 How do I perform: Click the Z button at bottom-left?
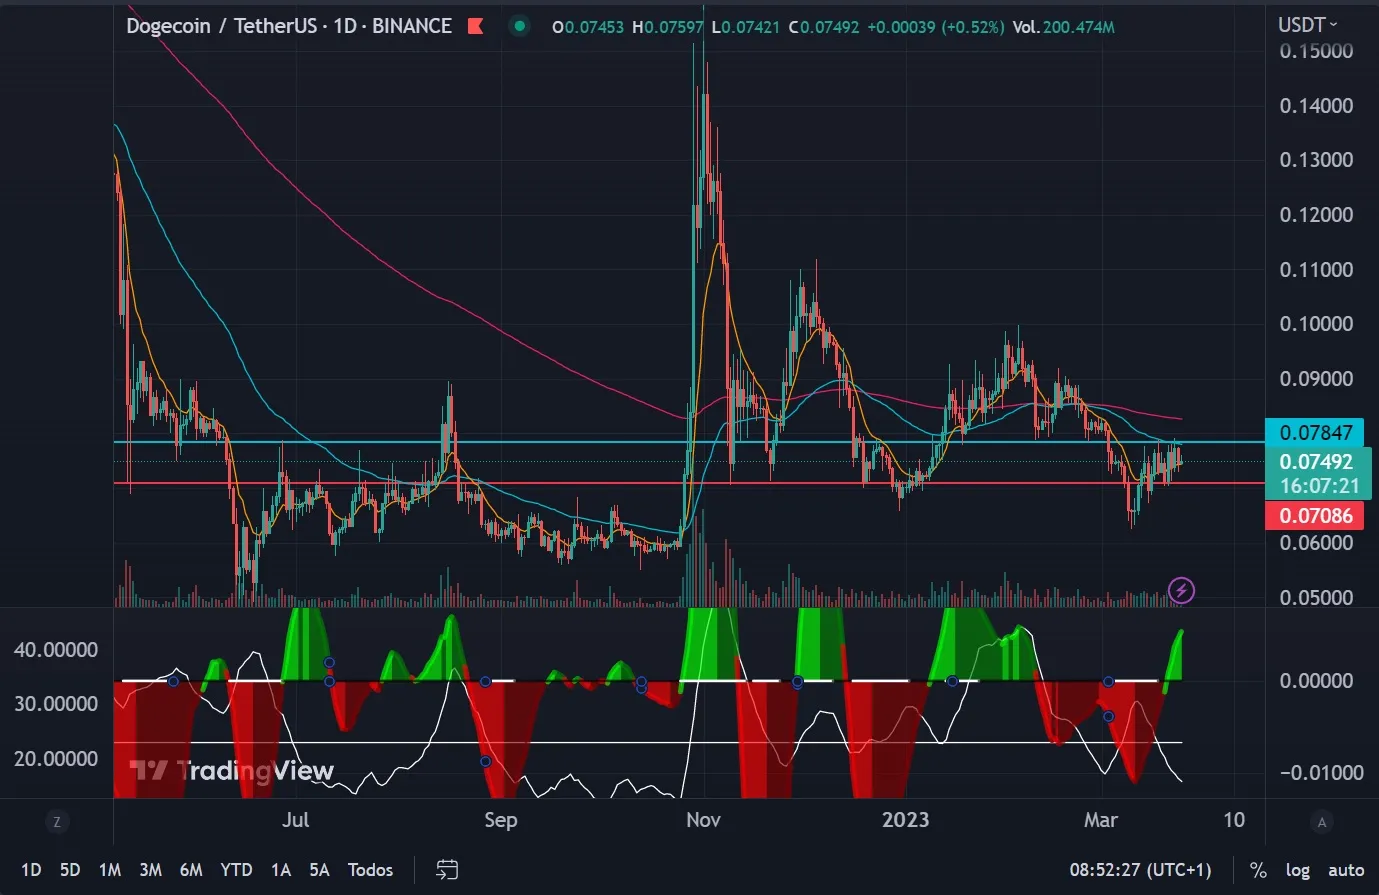(x=57, y=822)
